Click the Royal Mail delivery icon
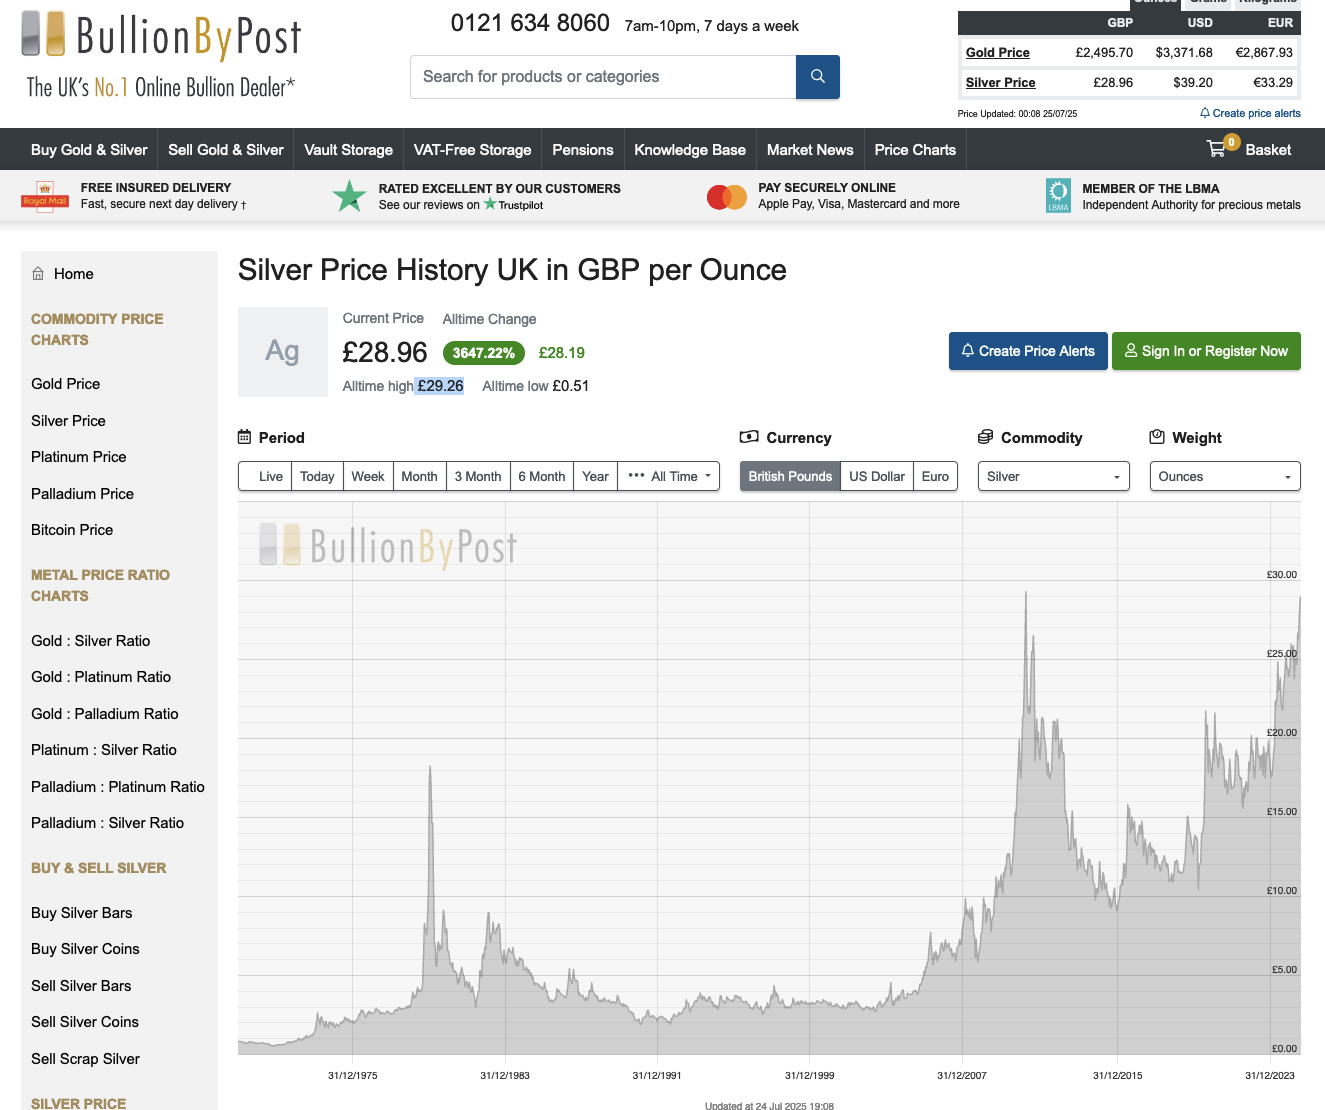This screenshot has width=1325, height=1110. (45, 195)
